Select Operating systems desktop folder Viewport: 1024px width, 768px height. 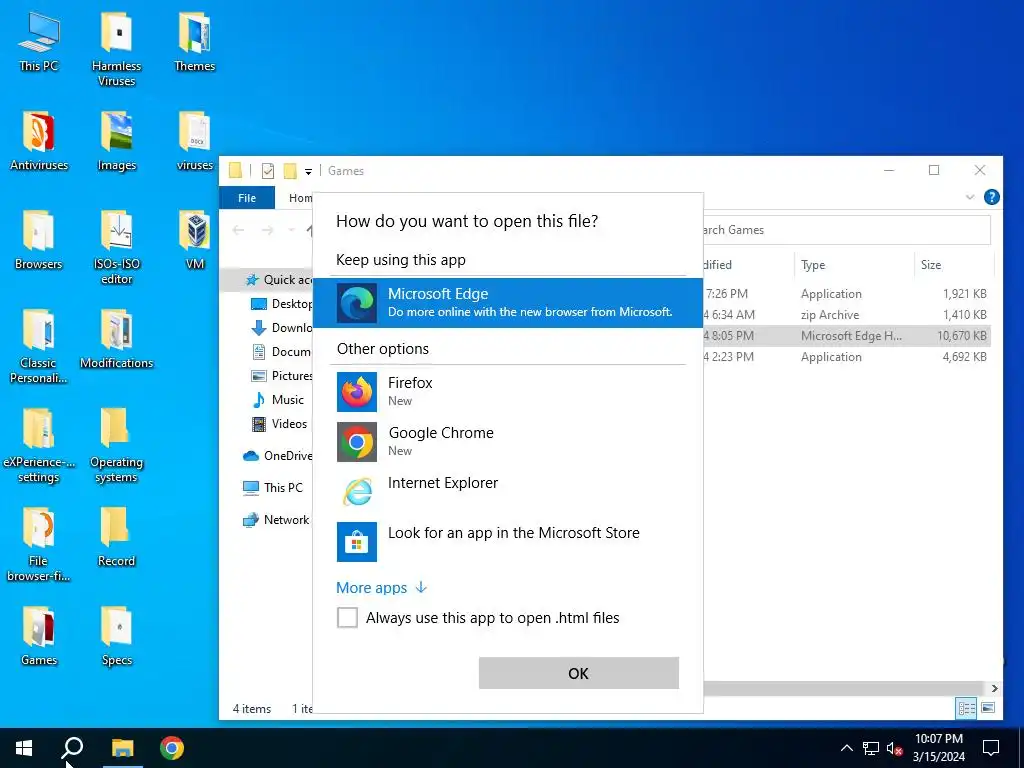point(117,446)
